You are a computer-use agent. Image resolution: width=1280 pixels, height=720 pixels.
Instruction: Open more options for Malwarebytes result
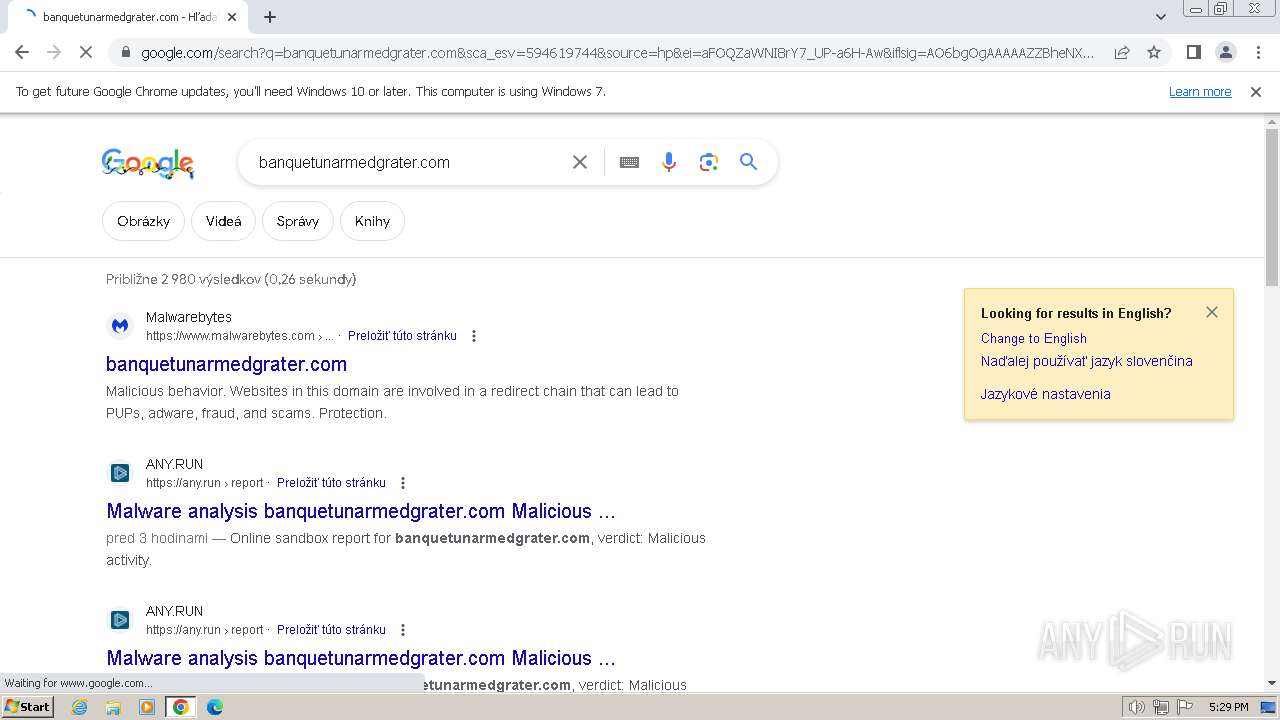coord(474,336)
